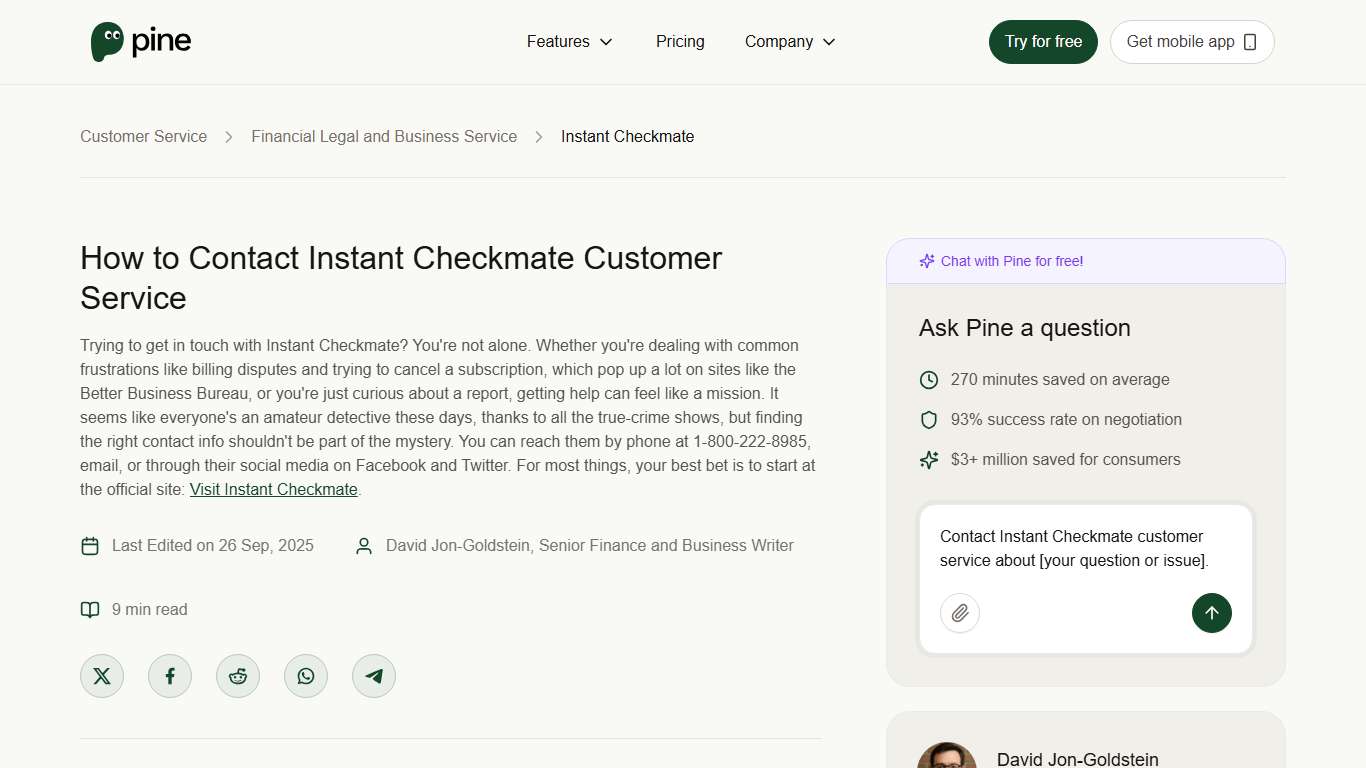Submit the question with the arrow button
Image resolution: width=1366 pixels, height=768 pixels.
coord(1212,613)
